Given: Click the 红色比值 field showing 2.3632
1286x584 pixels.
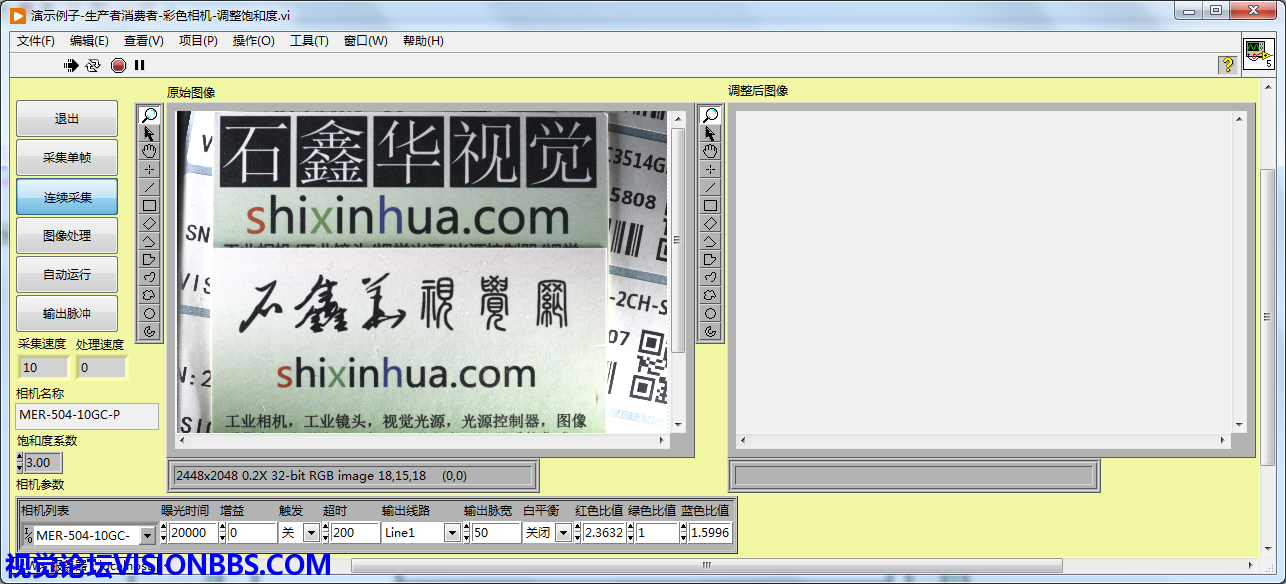Looking at the screenshot, I should click(603, 533).
